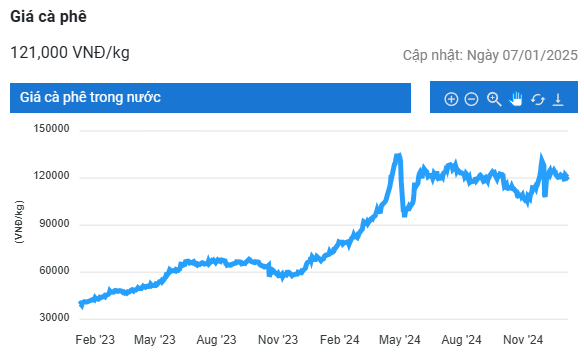Click the May '23 x-axis label
This screenshot has width=584, height=360.
click(155, 340)
